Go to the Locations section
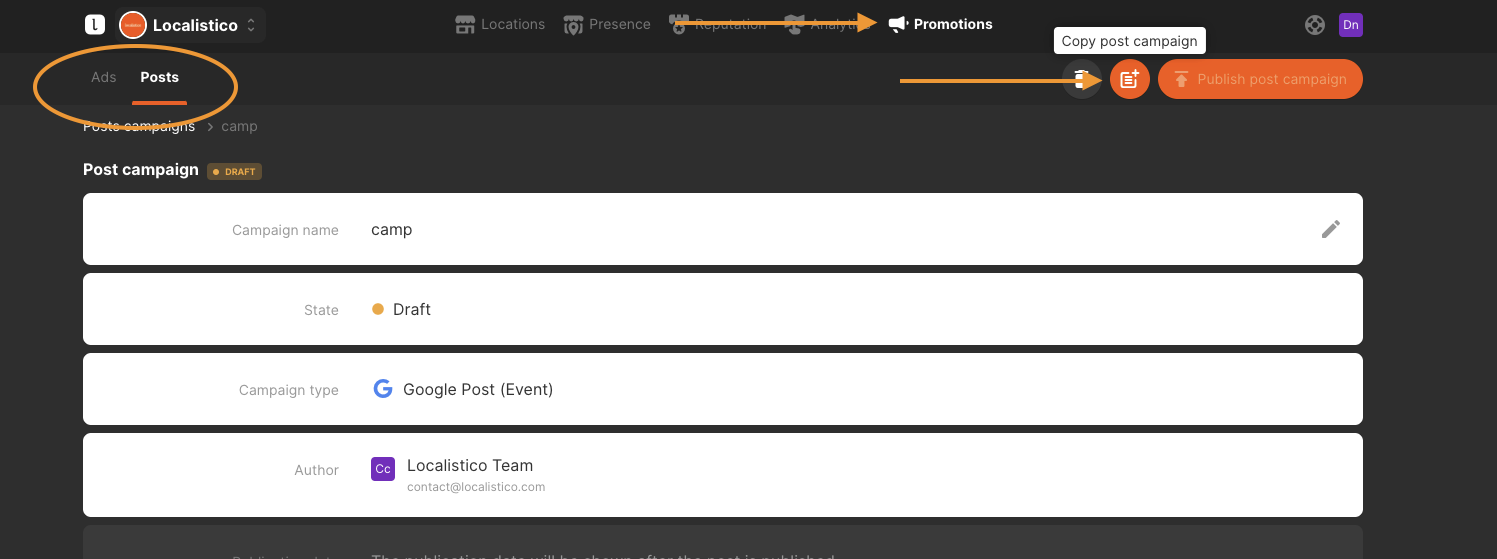 coord(500,24)
